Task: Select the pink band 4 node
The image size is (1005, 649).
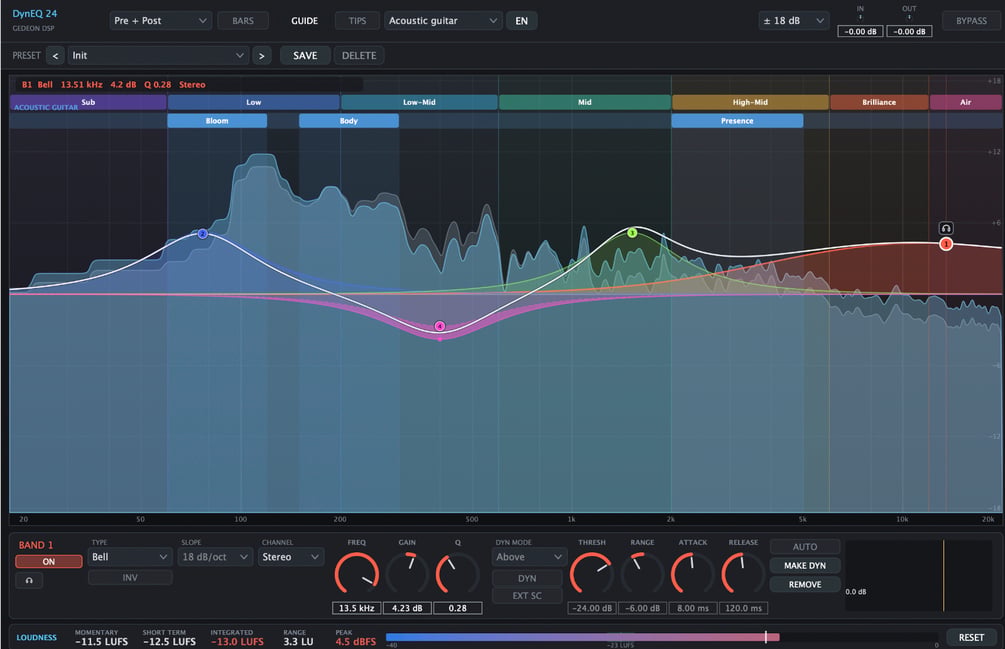Action: [x=440, y=326]
